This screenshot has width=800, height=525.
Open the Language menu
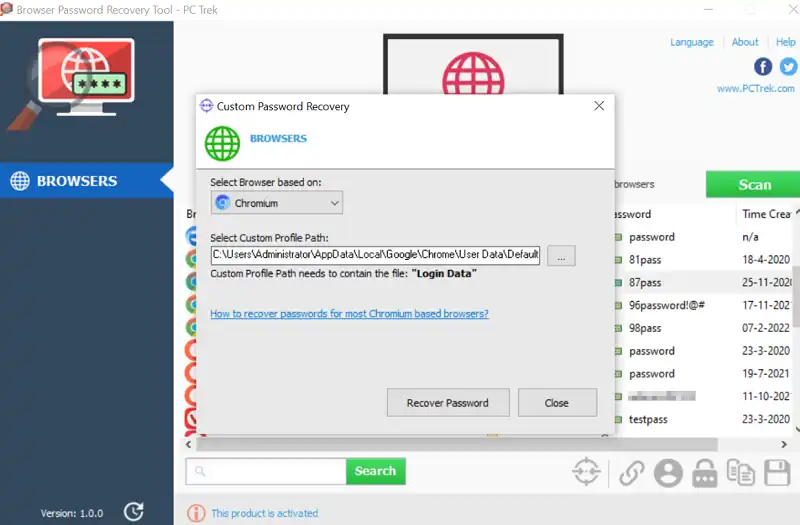691,42
